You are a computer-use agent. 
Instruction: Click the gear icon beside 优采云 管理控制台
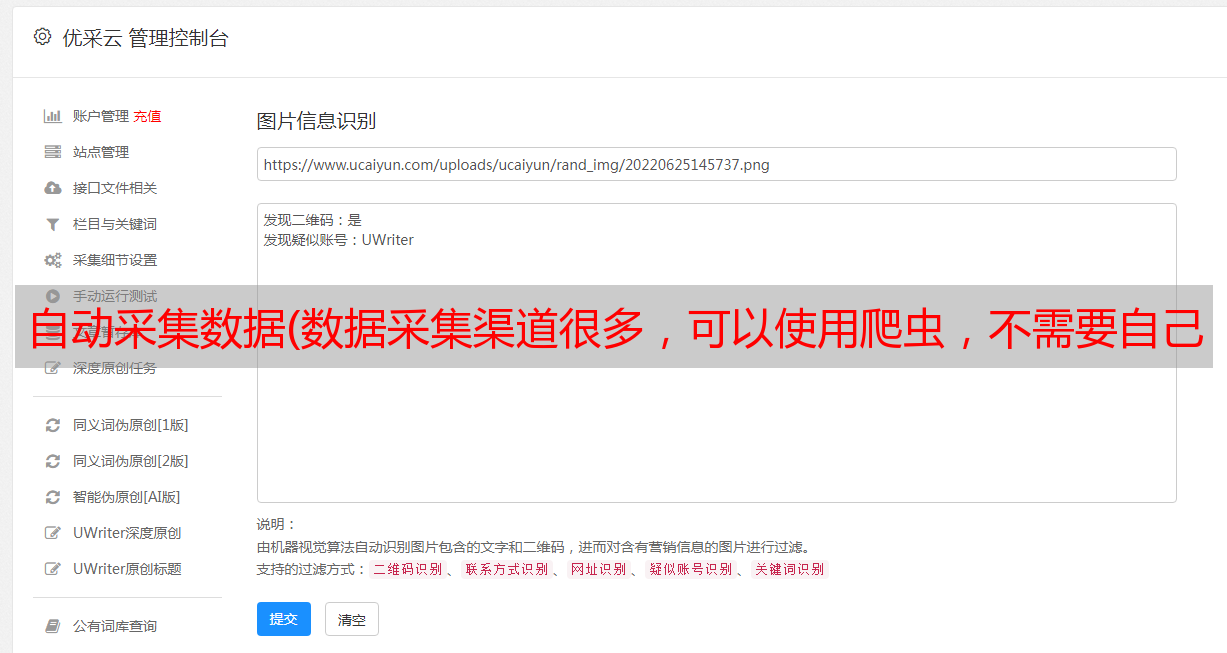(x=42, y=37)
